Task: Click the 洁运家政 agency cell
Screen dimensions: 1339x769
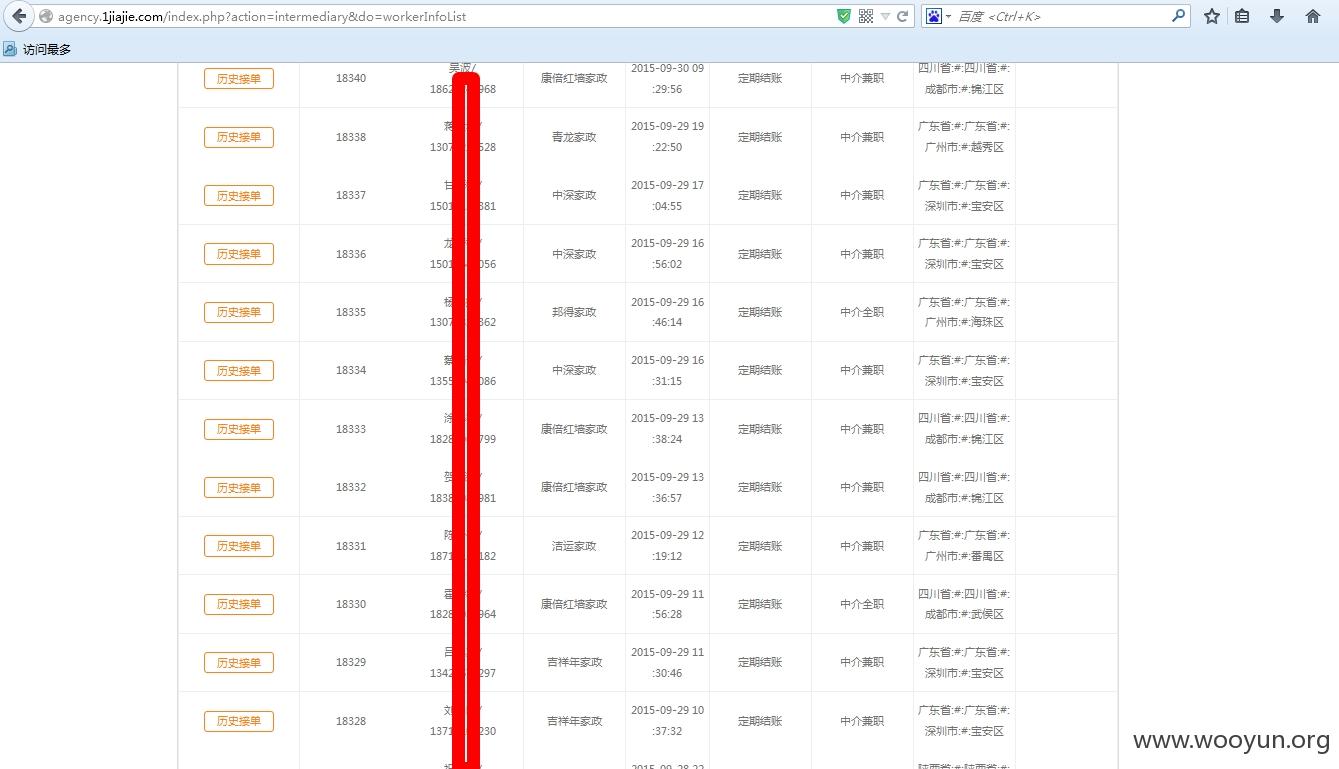Action: coord(574,546)
